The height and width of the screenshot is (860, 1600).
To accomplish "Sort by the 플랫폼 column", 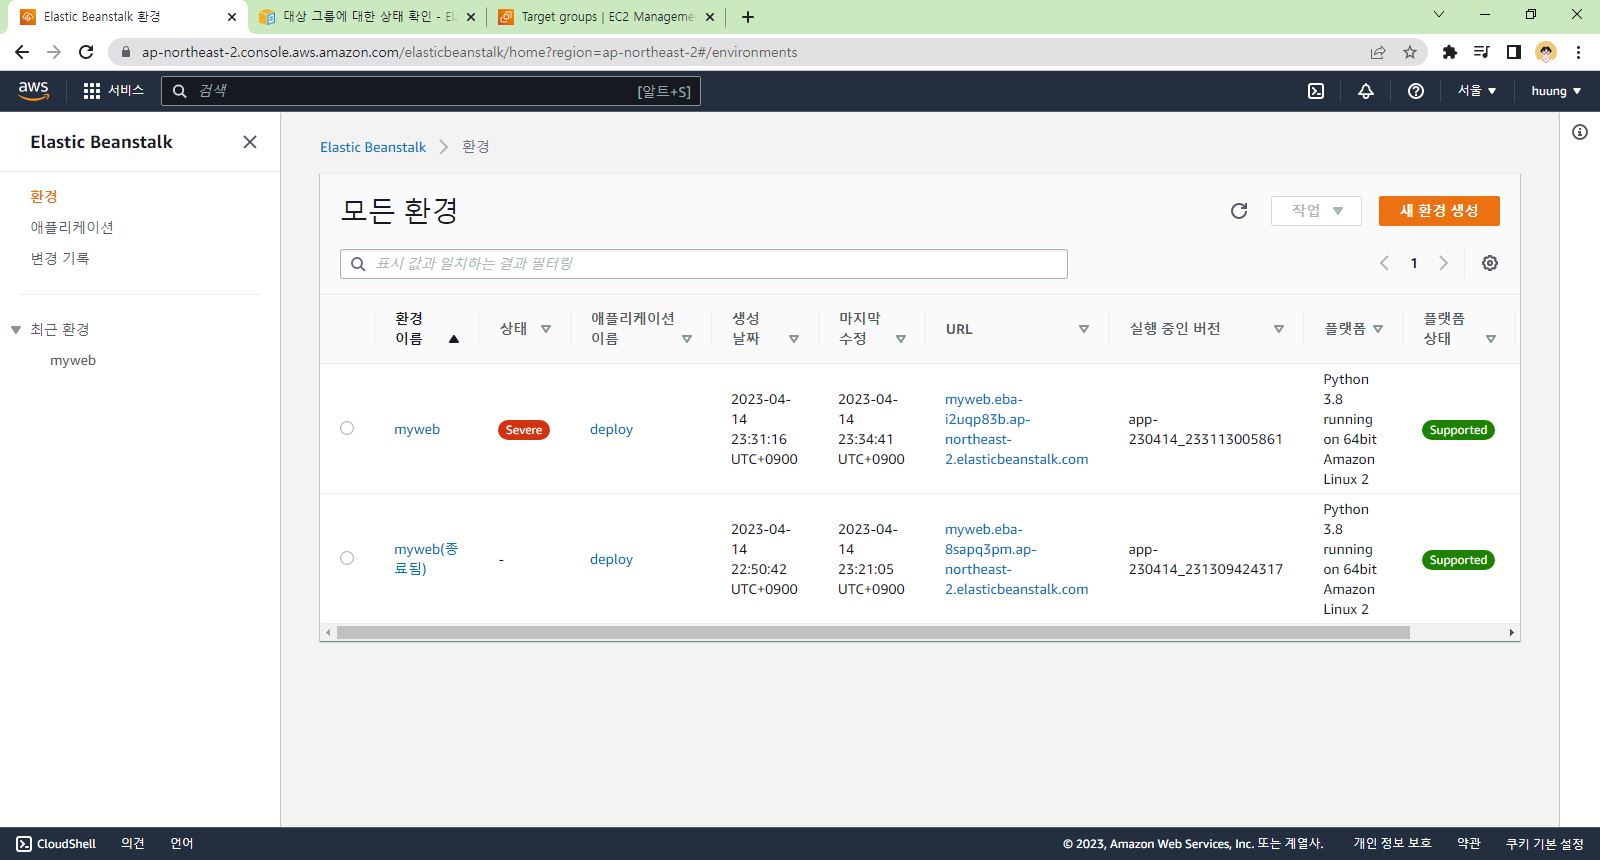I will (x=1378, y=329).
